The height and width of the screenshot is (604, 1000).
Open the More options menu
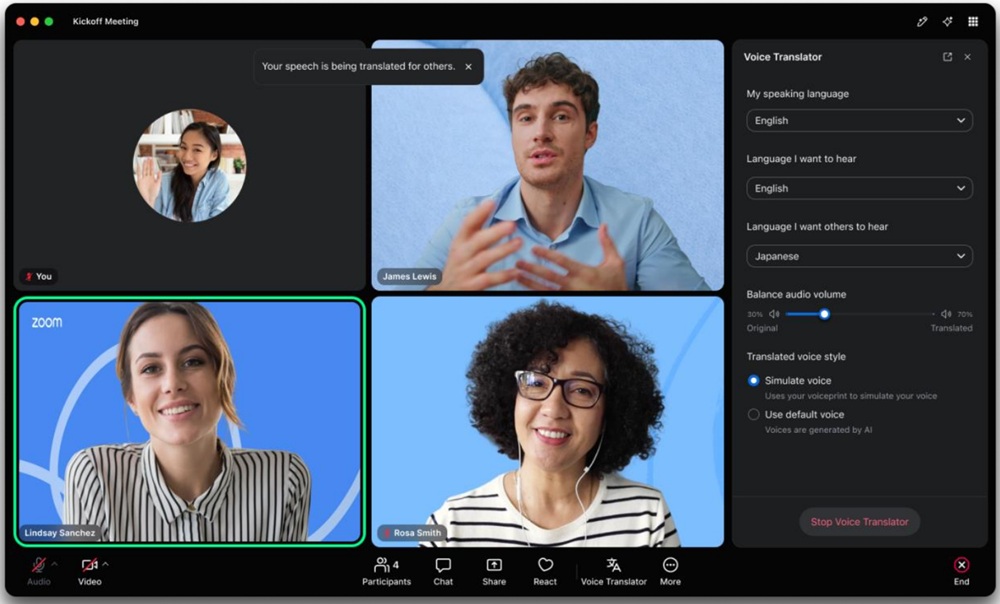(670, 571)
